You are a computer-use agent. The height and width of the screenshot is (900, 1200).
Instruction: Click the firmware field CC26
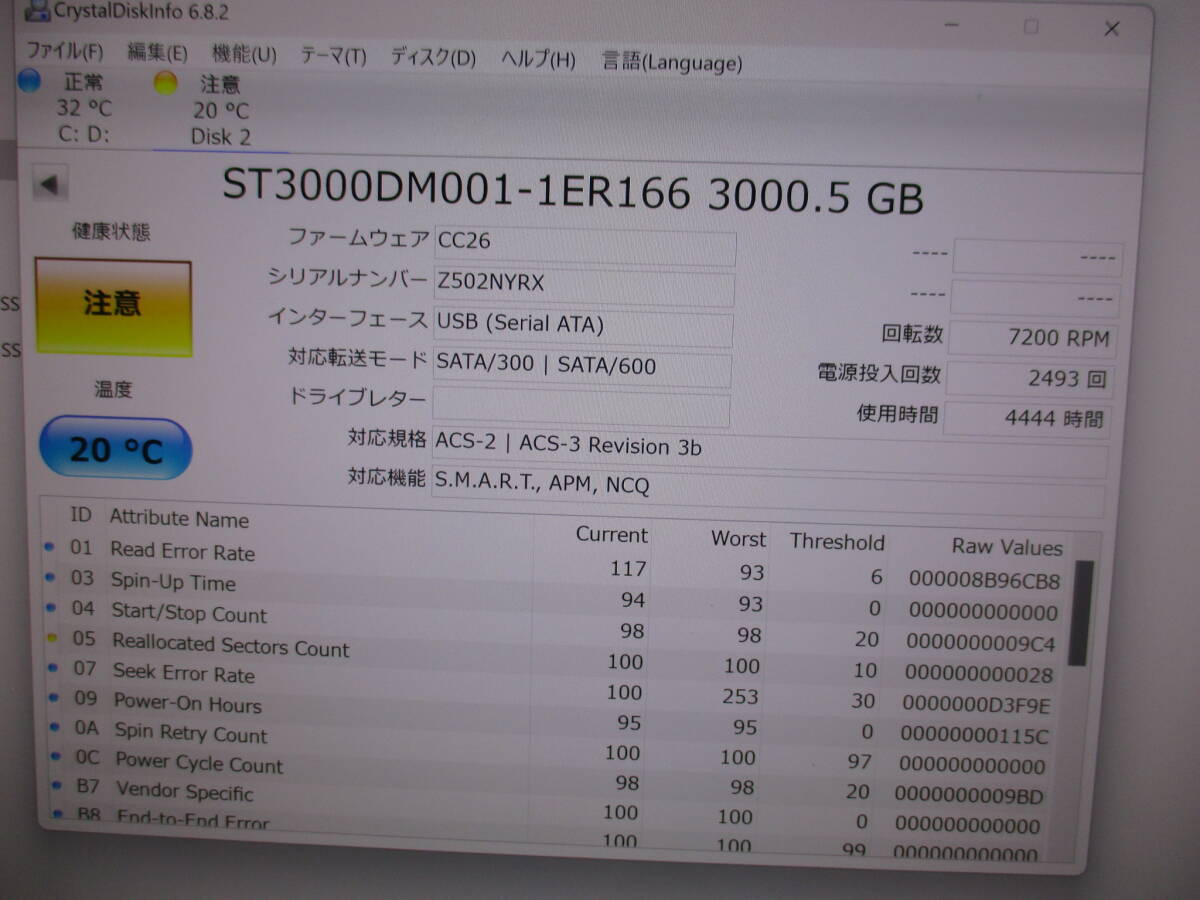(x=585, y=244)
